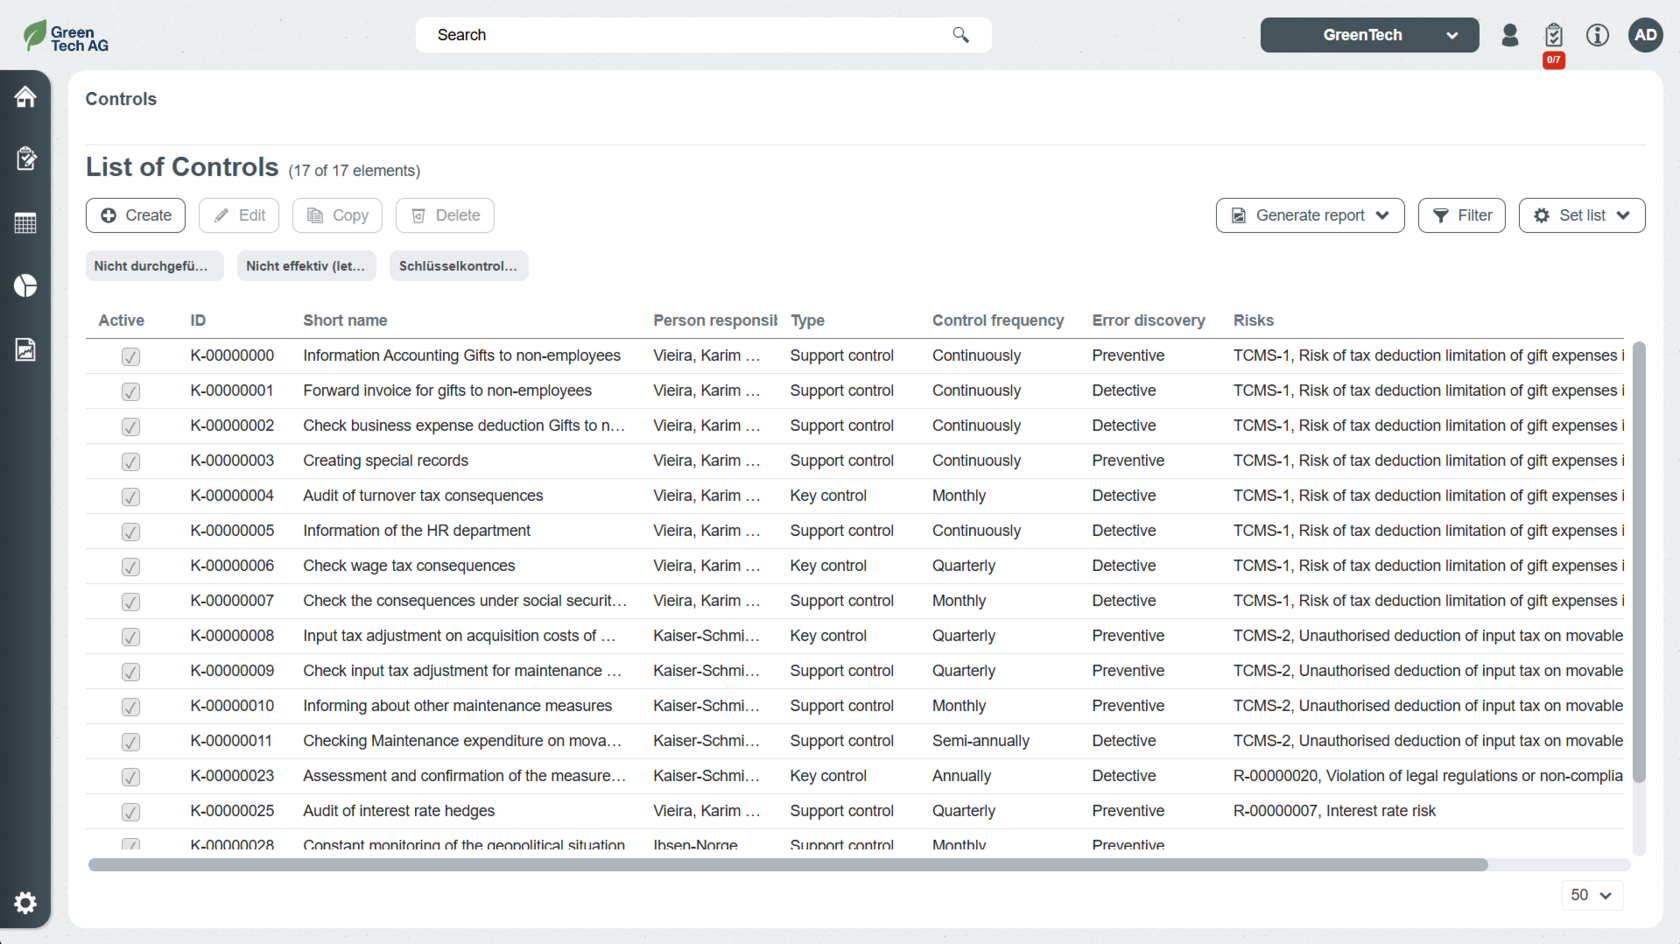Screen dimensions: 1680x944
Task: Expand the GreenTech company dropdown
Action: pos(1369,35)
